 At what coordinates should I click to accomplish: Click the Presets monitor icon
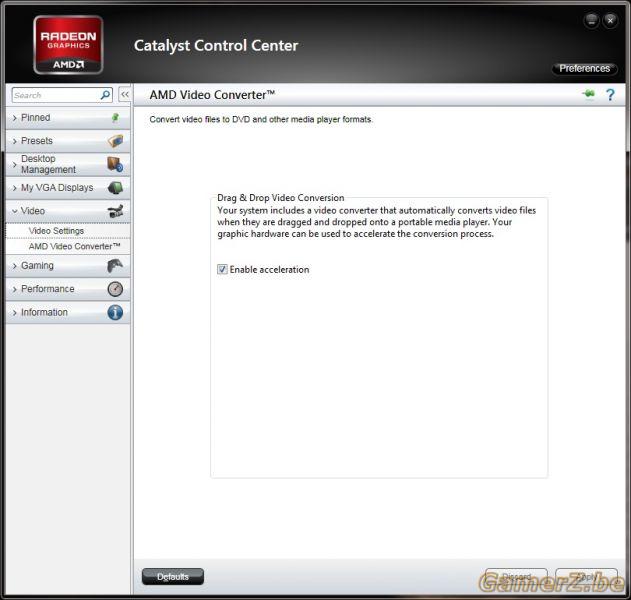115,141
